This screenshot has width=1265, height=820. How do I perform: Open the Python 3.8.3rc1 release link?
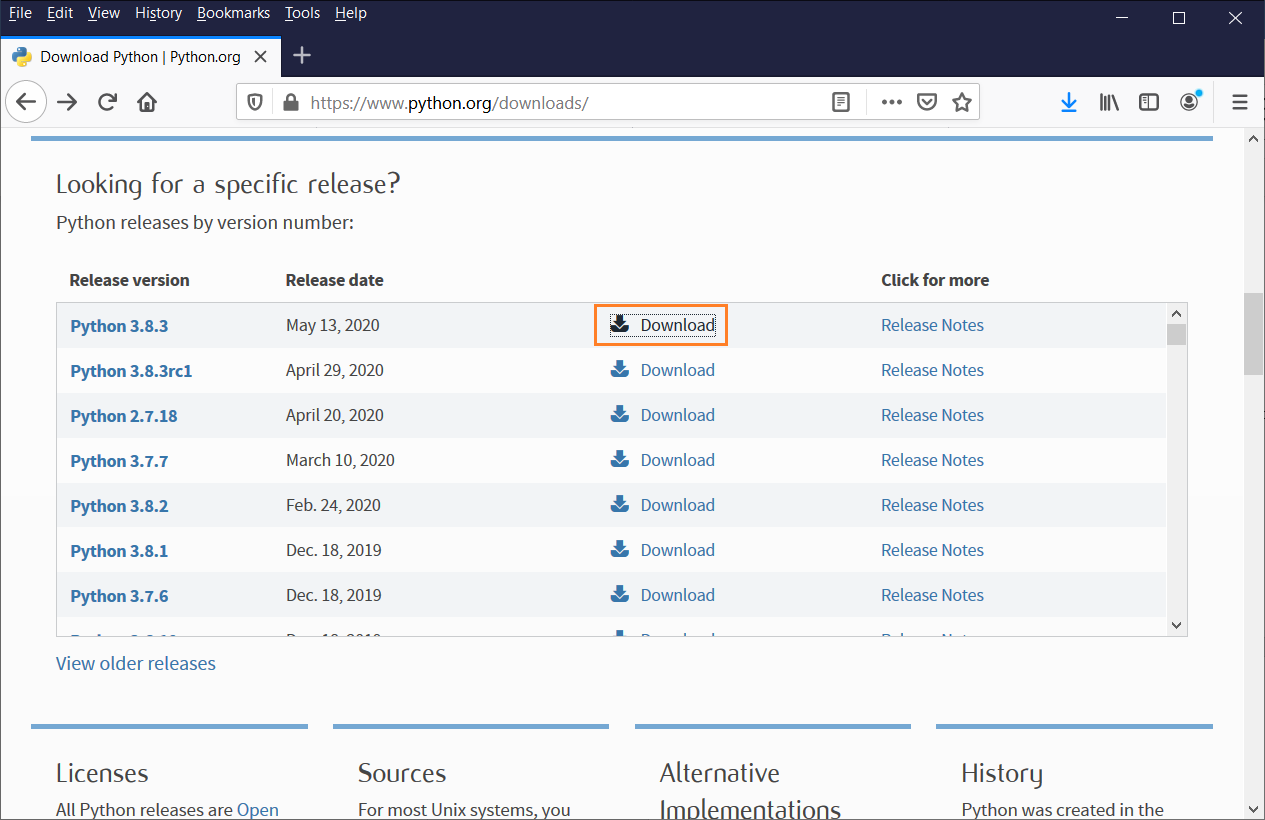point(131,371)
